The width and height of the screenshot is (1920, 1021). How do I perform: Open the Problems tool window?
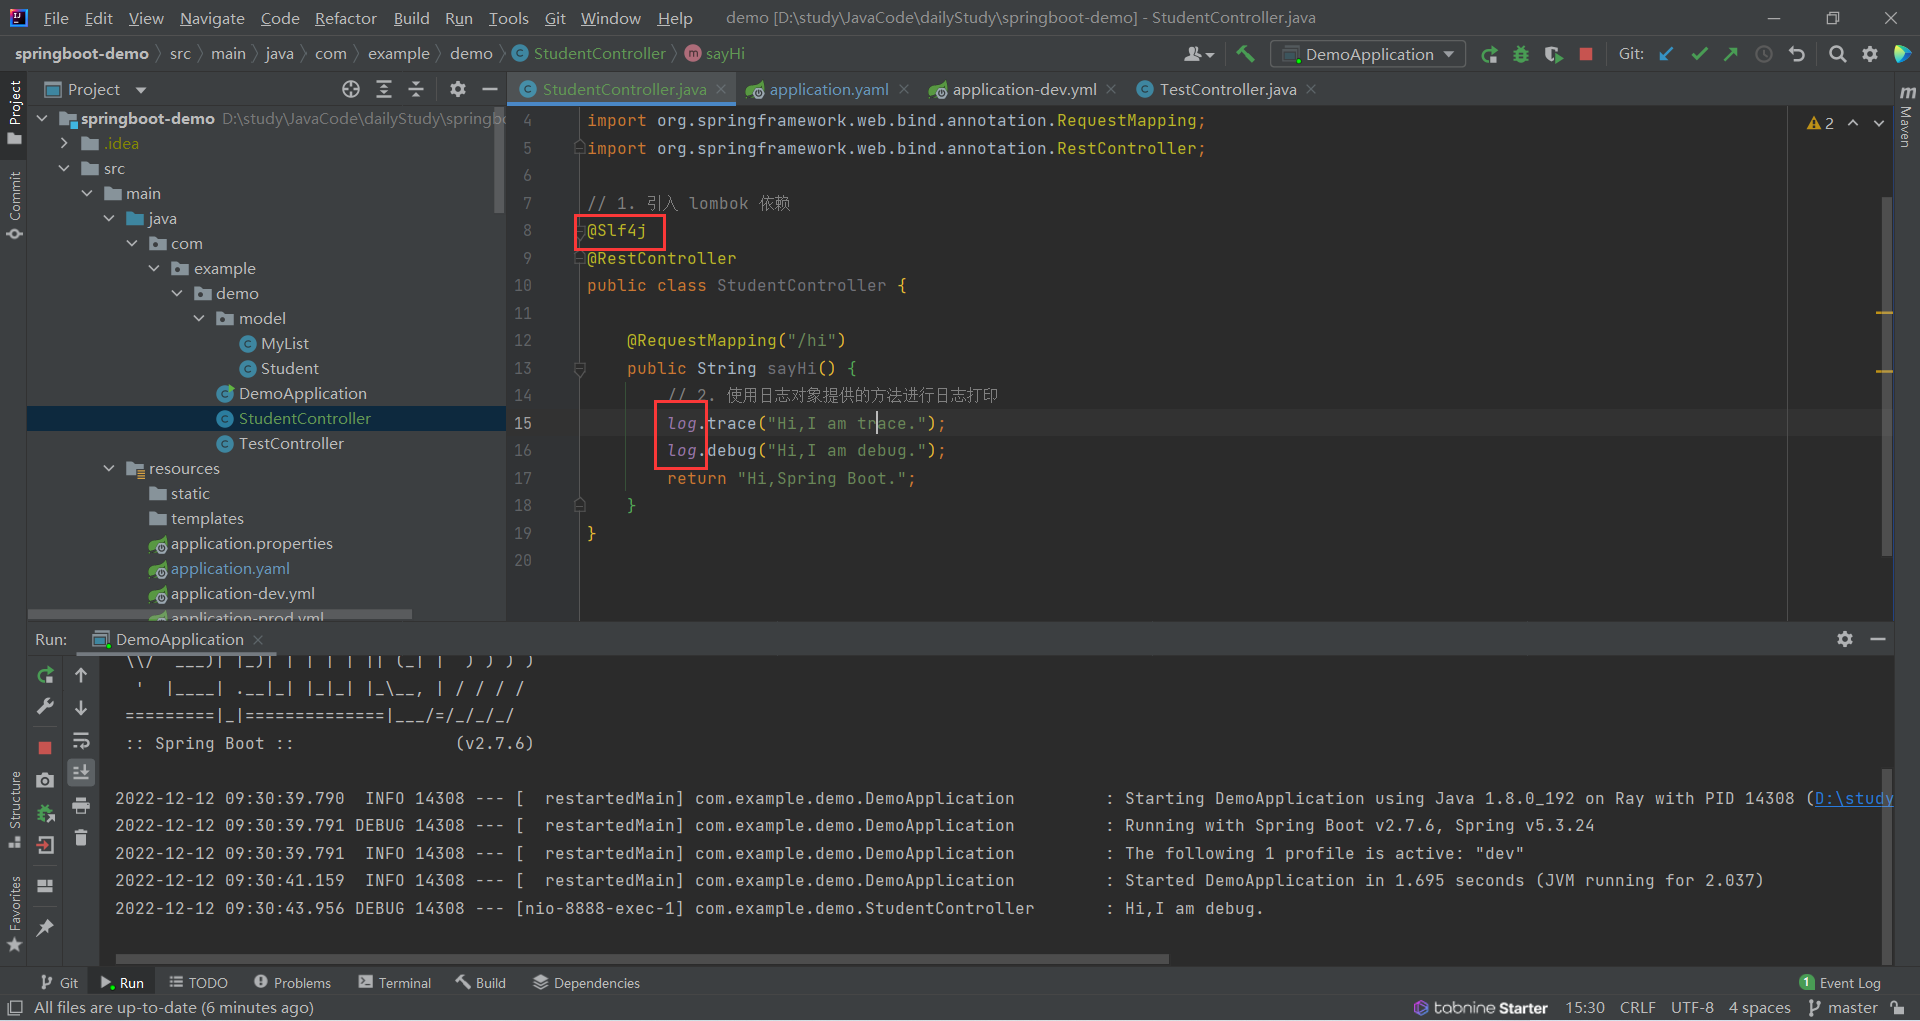292,983
